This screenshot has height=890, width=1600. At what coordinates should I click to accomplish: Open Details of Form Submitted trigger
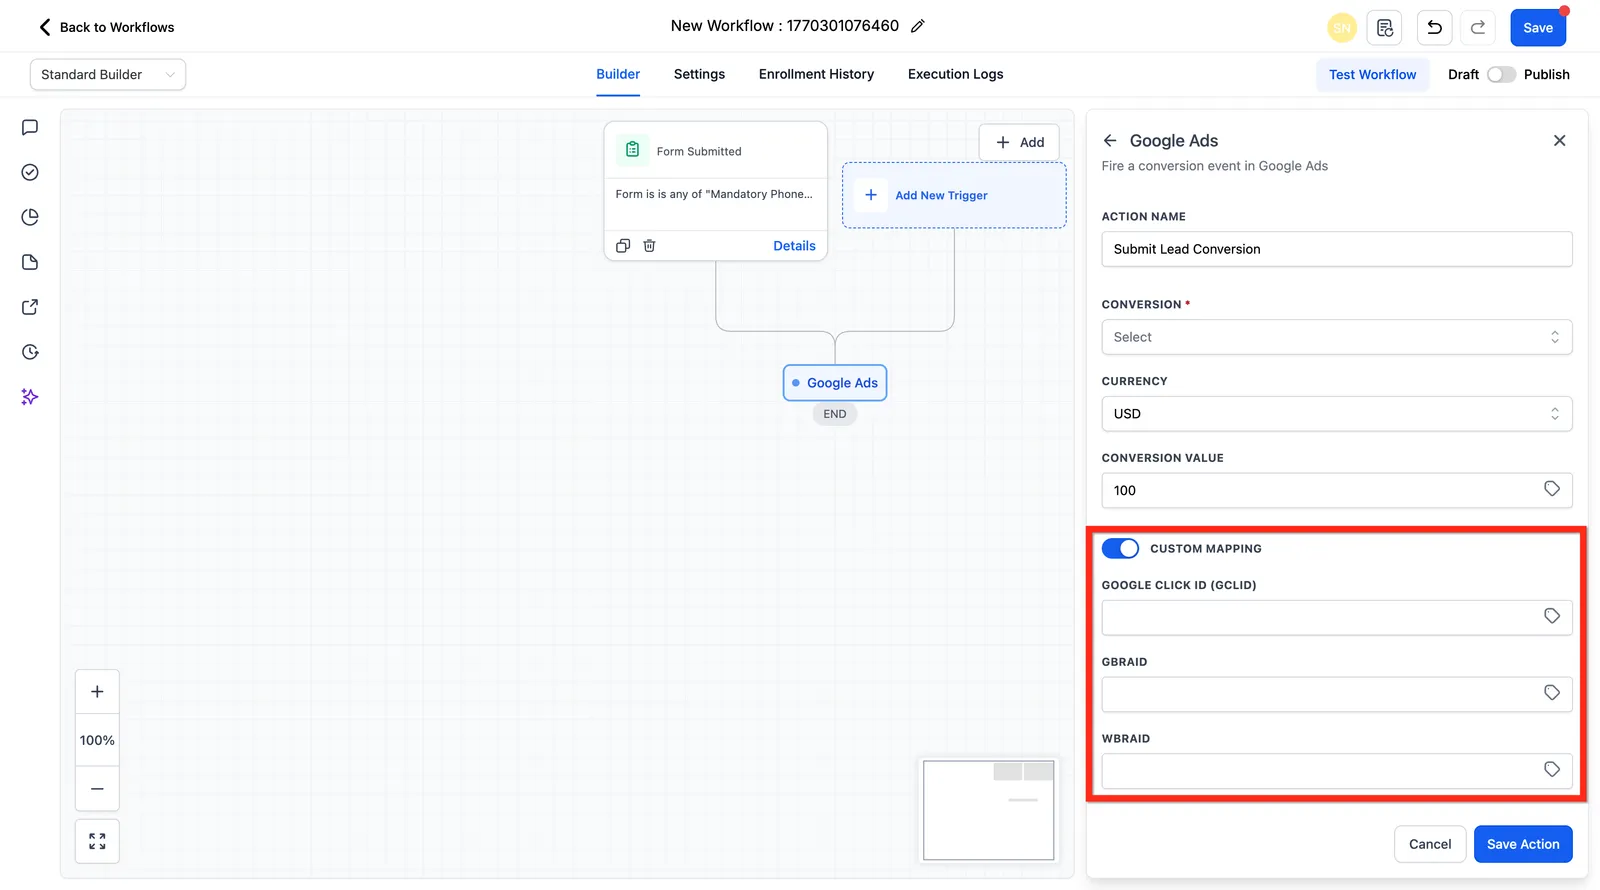click(x=794, y=246)
